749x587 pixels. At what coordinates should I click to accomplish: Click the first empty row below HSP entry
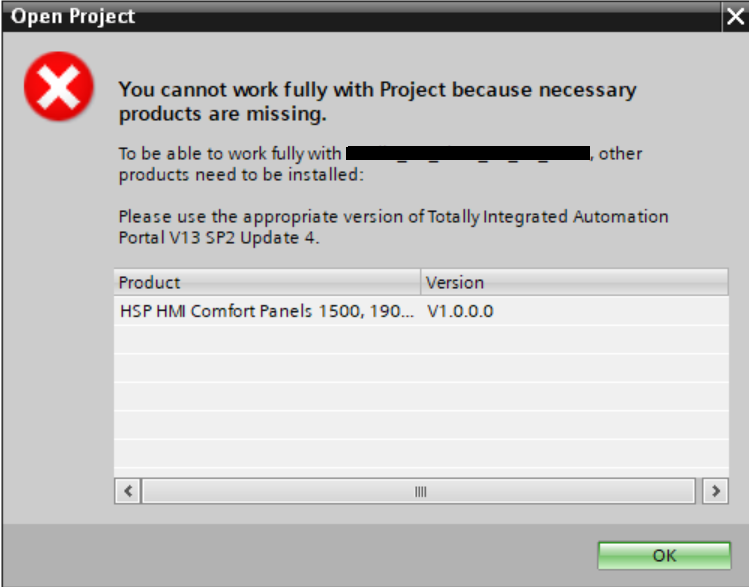coord(420,339)
